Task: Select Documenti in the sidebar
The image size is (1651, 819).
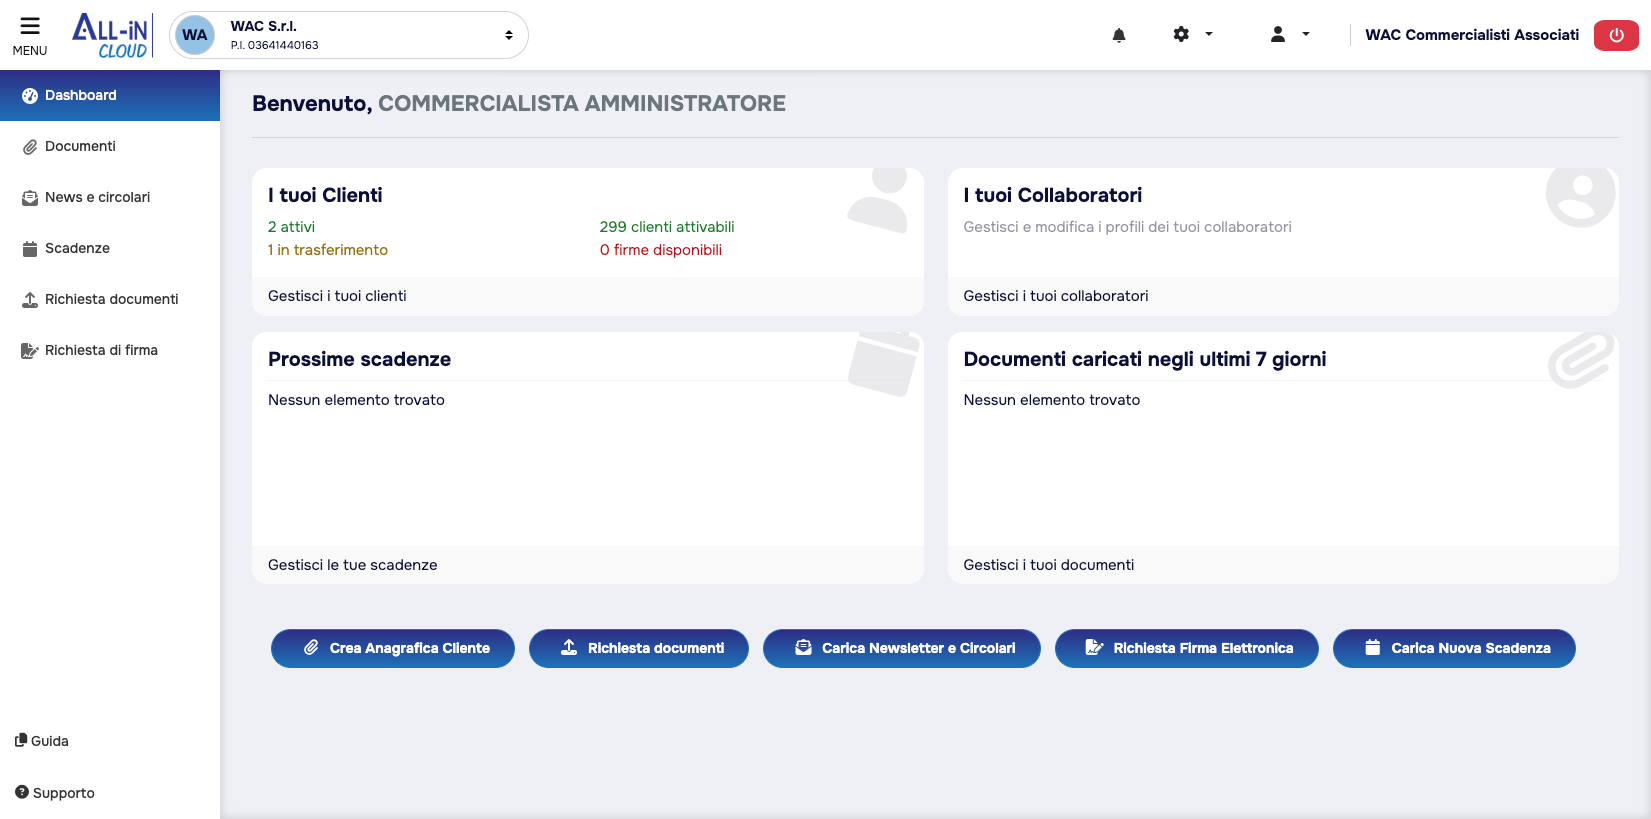Action: [80, 146]
